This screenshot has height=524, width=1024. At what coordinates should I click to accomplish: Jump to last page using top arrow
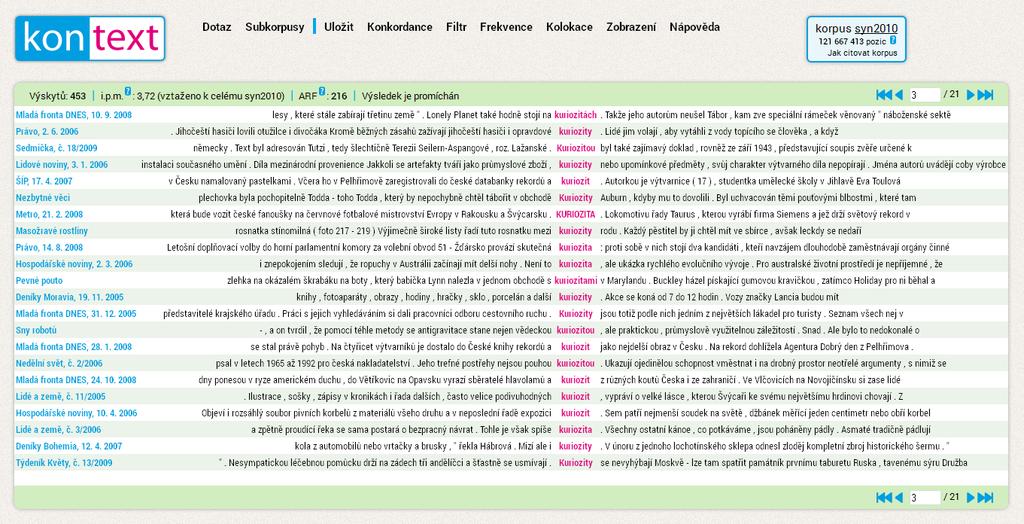coord(985,95)
